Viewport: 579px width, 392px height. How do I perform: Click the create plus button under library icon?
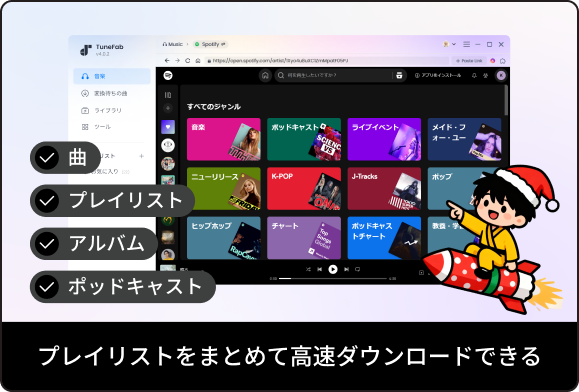point(168,108)
